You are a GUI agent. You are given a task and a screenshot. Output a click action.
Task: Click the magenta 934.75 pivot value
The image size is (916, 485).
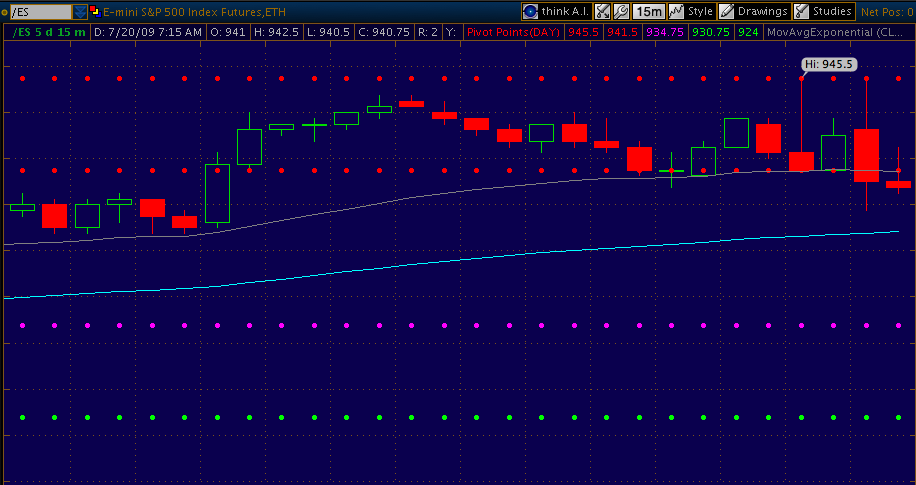point(665,32)
